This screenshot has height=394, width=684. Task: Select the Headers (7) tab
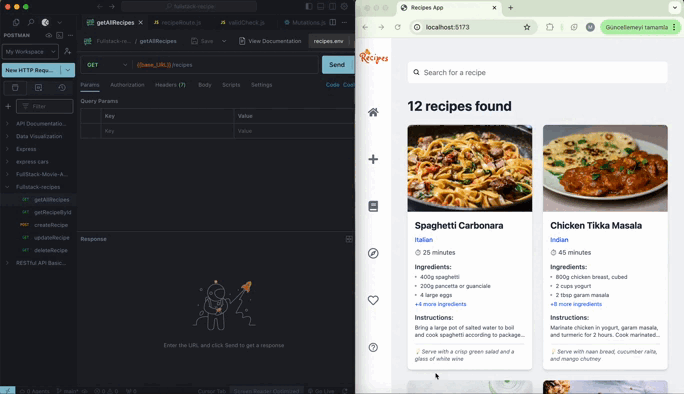170,85
